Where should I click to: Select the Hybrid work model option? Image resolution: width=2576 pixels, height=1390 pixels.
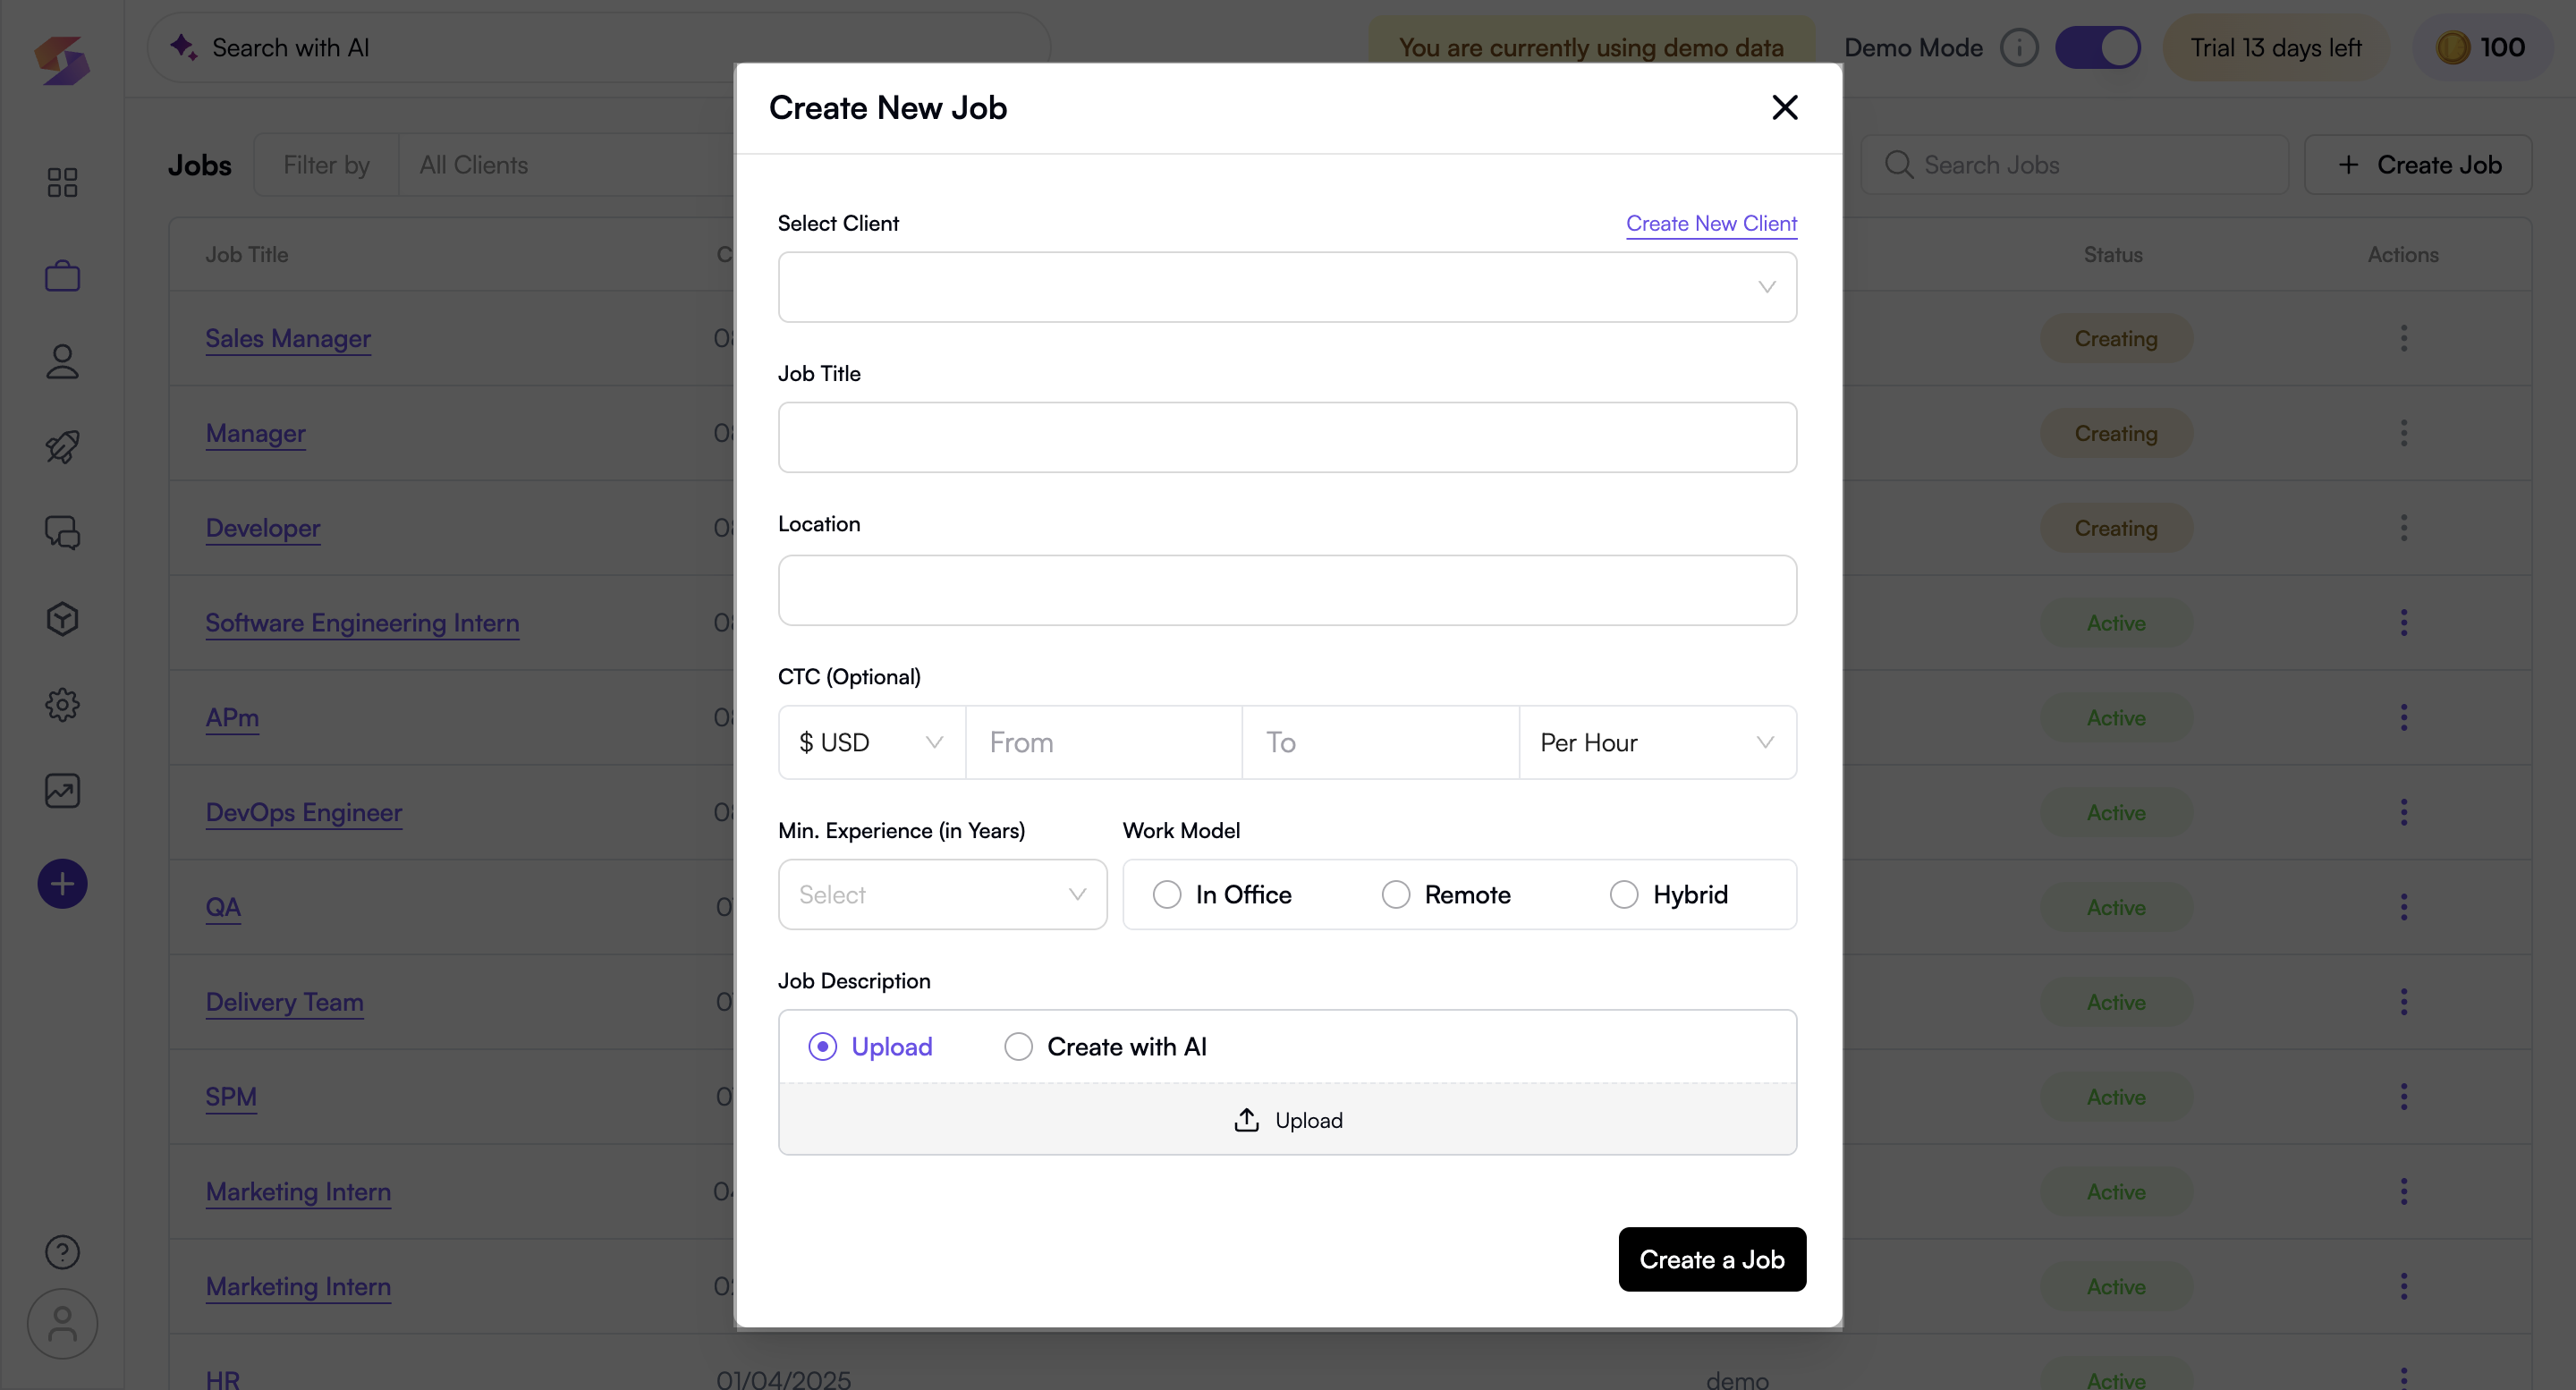1669,894
